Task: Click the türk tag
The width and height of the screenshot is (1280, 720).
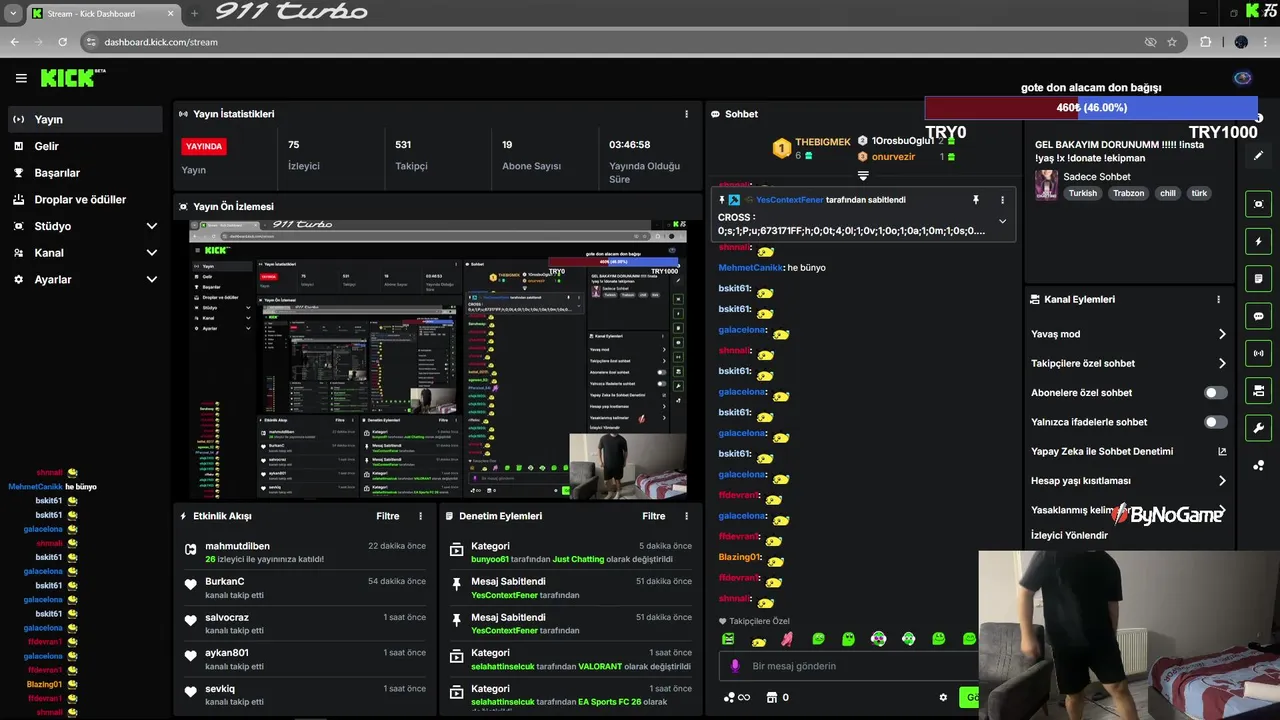Action: pyautogui.click(x=1199, y=193)
